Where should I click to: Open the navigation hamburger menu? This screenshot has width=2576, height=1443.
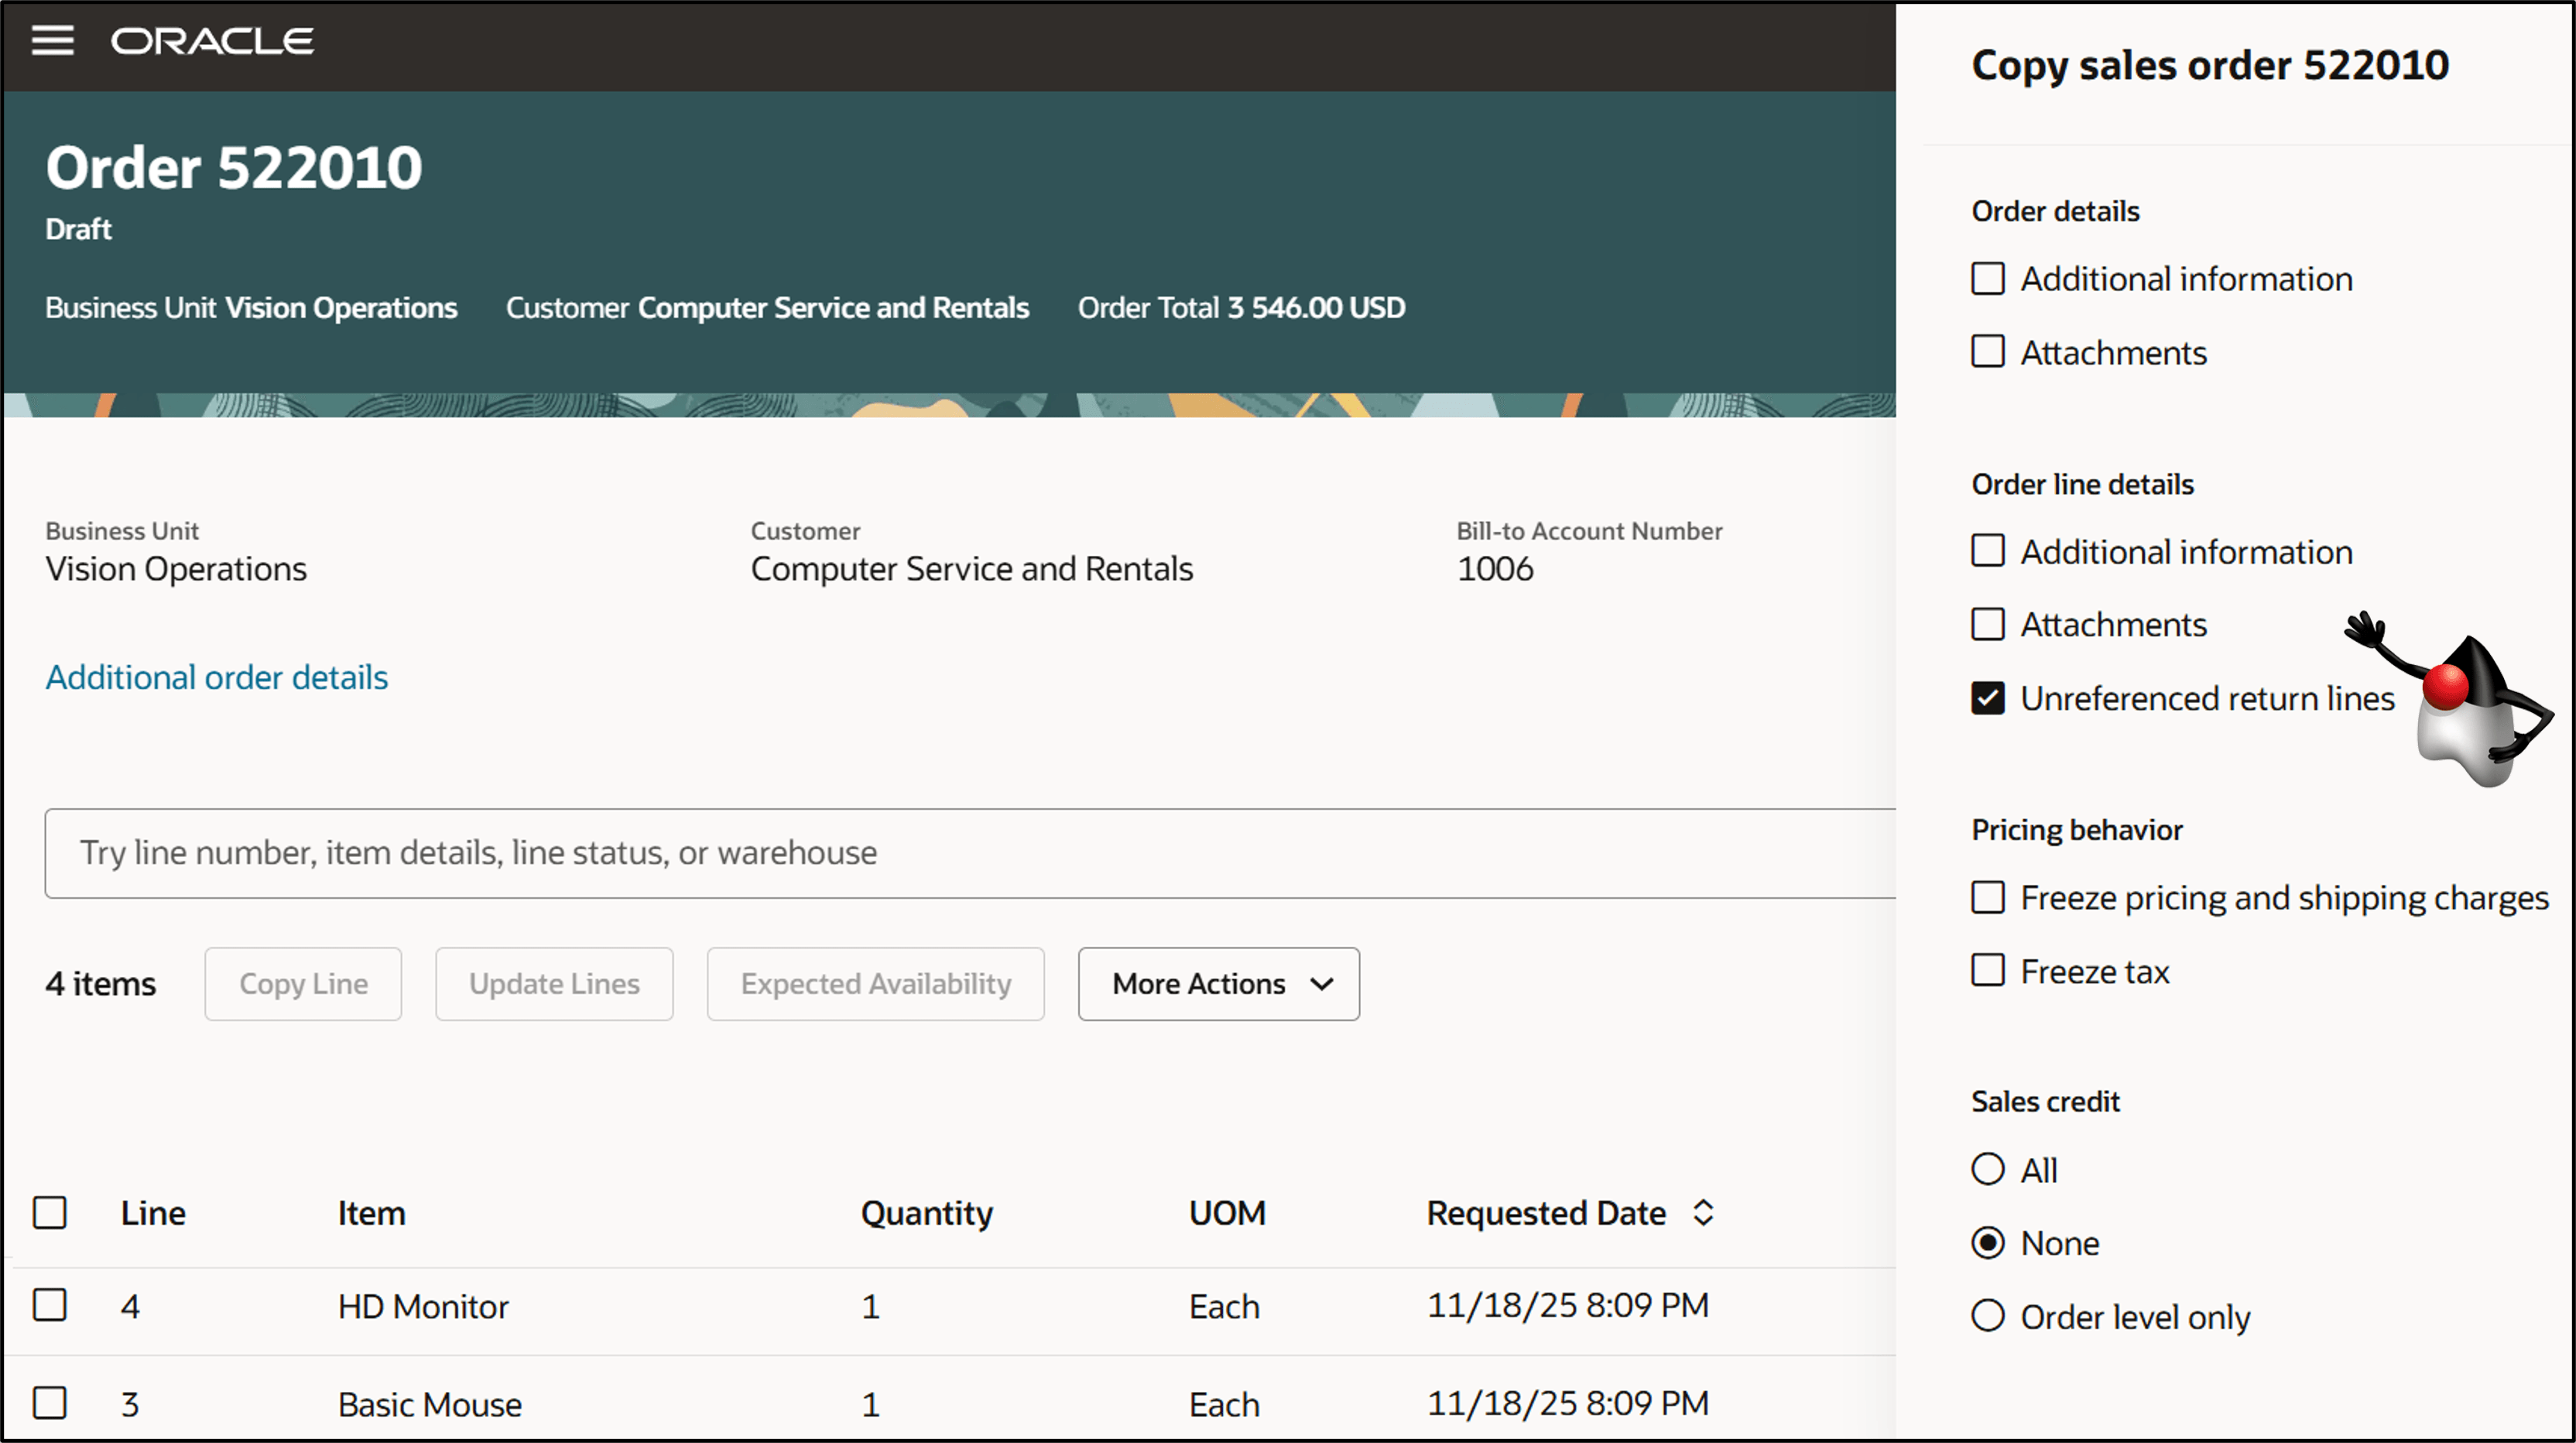click(x=53, y=40)
